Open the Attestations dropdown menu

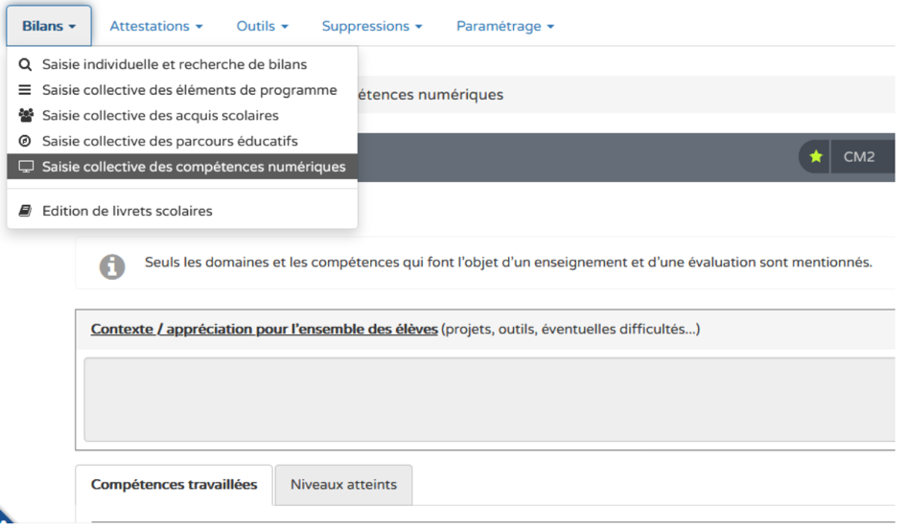tap(156, 26)
